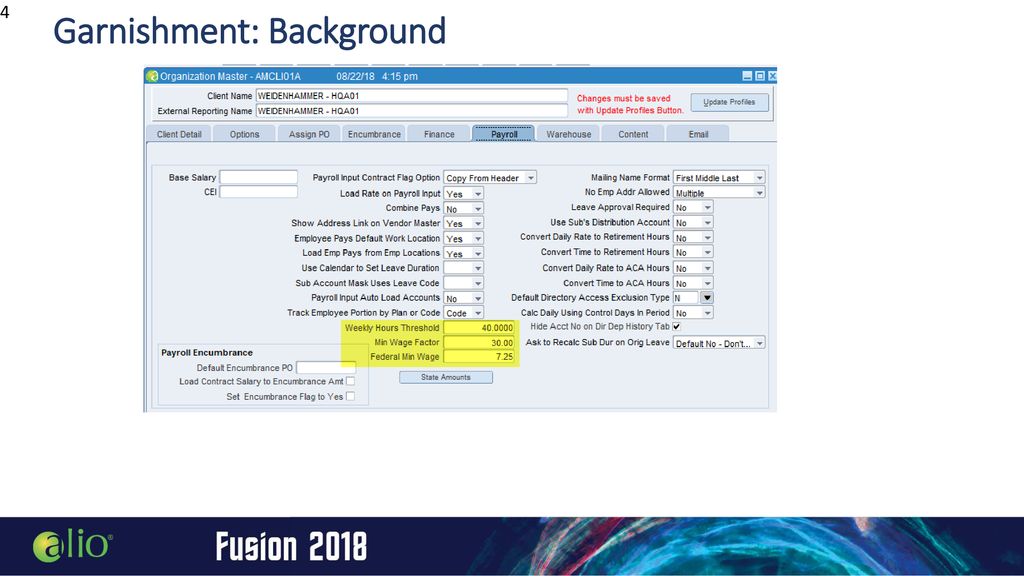1024x576 pixels.
Task: Open Employee Pays Default Work Location dropdown
Action: click(464, 238)
